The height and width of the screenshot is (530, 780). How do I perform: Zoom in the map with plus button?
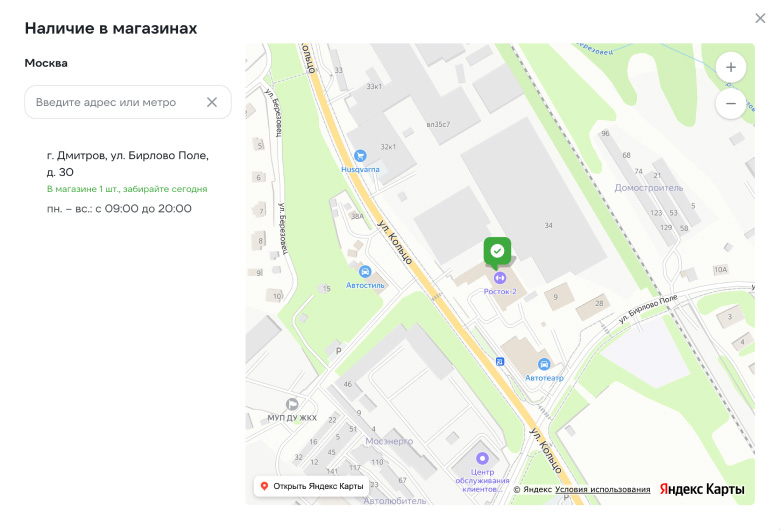click(x=730, y=67)
